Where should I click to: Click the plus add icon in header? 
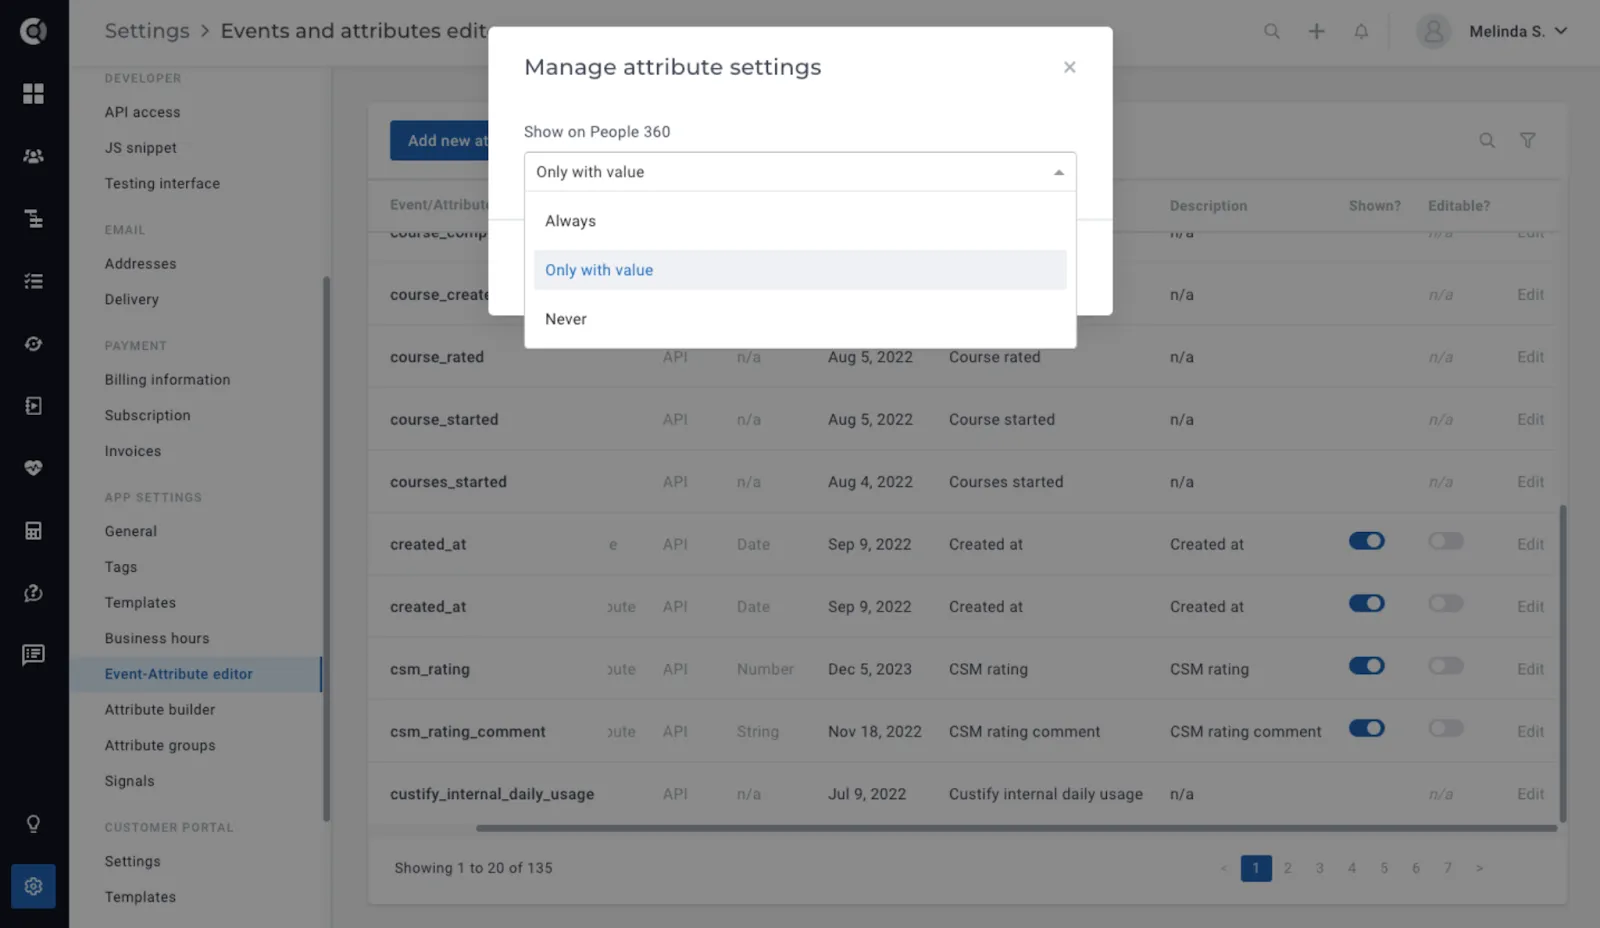pyautogui.click(x=1316, y=31)
